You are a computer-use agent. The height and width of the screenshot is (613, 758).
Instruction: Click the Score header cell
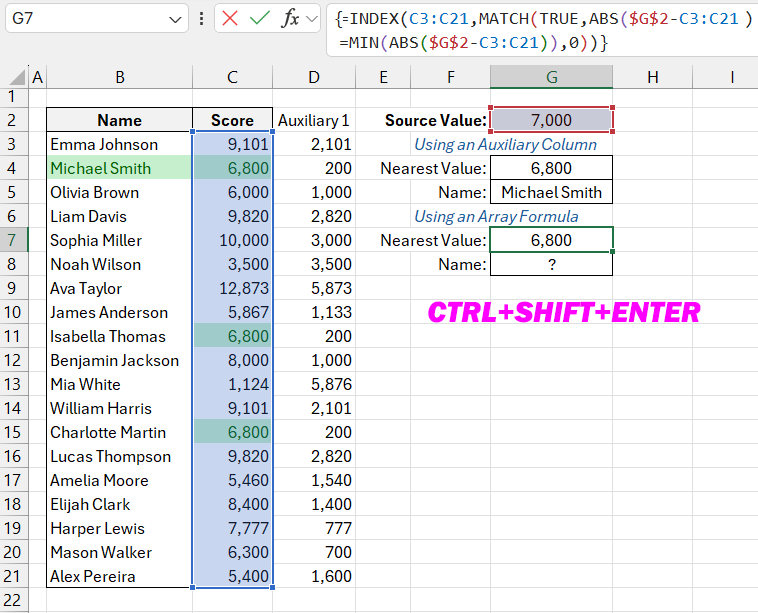232,120
